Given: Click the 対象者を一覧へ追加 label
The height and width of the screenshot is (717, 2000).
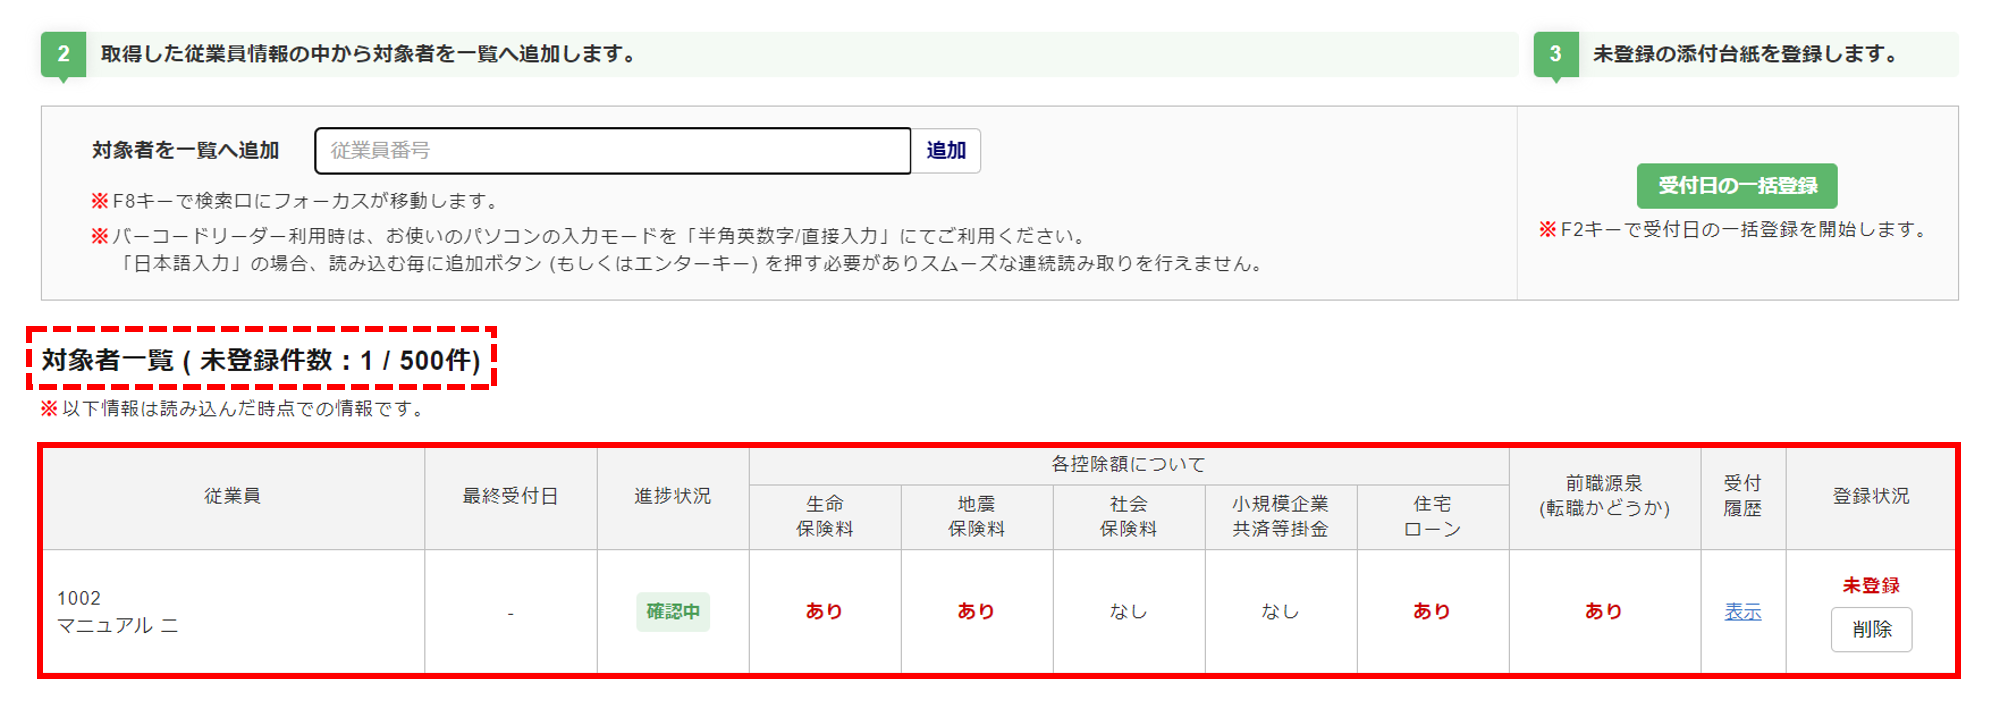Looking at the screenshot, I should tap(185, 151).
